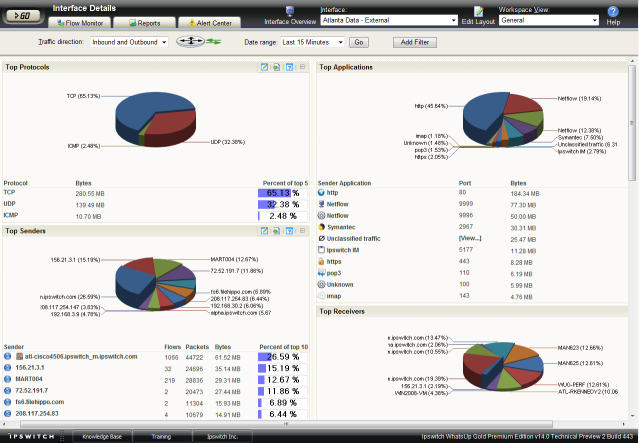This screenshot has height=443, width=639.
Task: Click the http slice in Top Applications pie
Action: click(x=483, y=112)
